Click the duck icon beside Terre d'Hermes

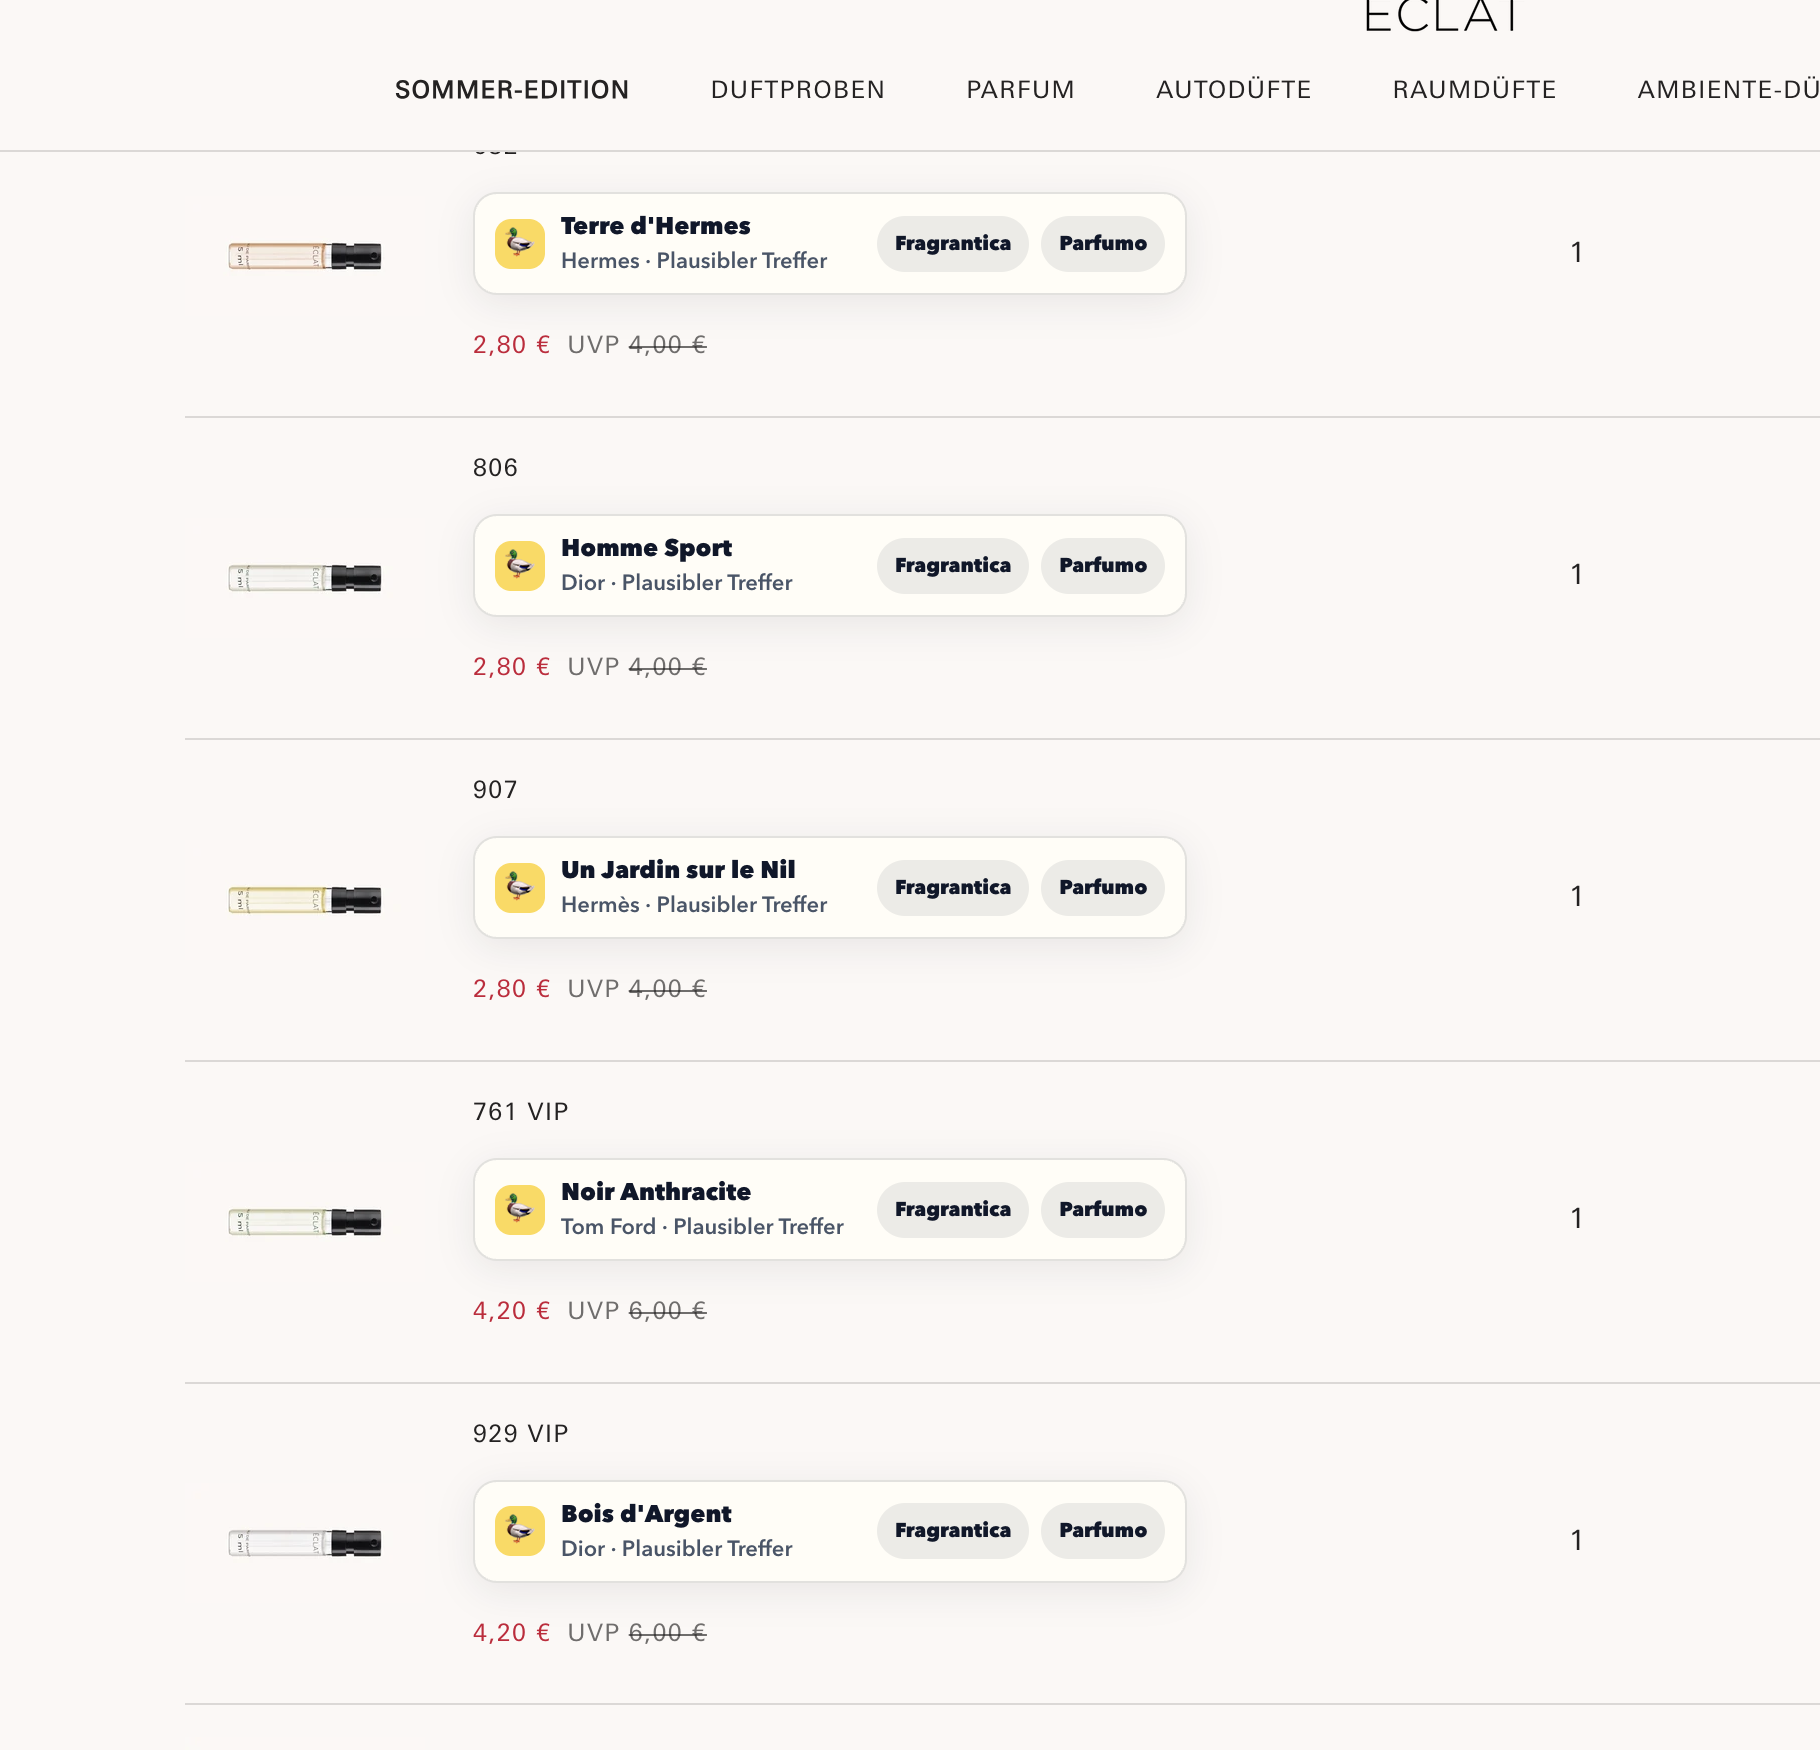pyautogui.click(x=520, y=244)
